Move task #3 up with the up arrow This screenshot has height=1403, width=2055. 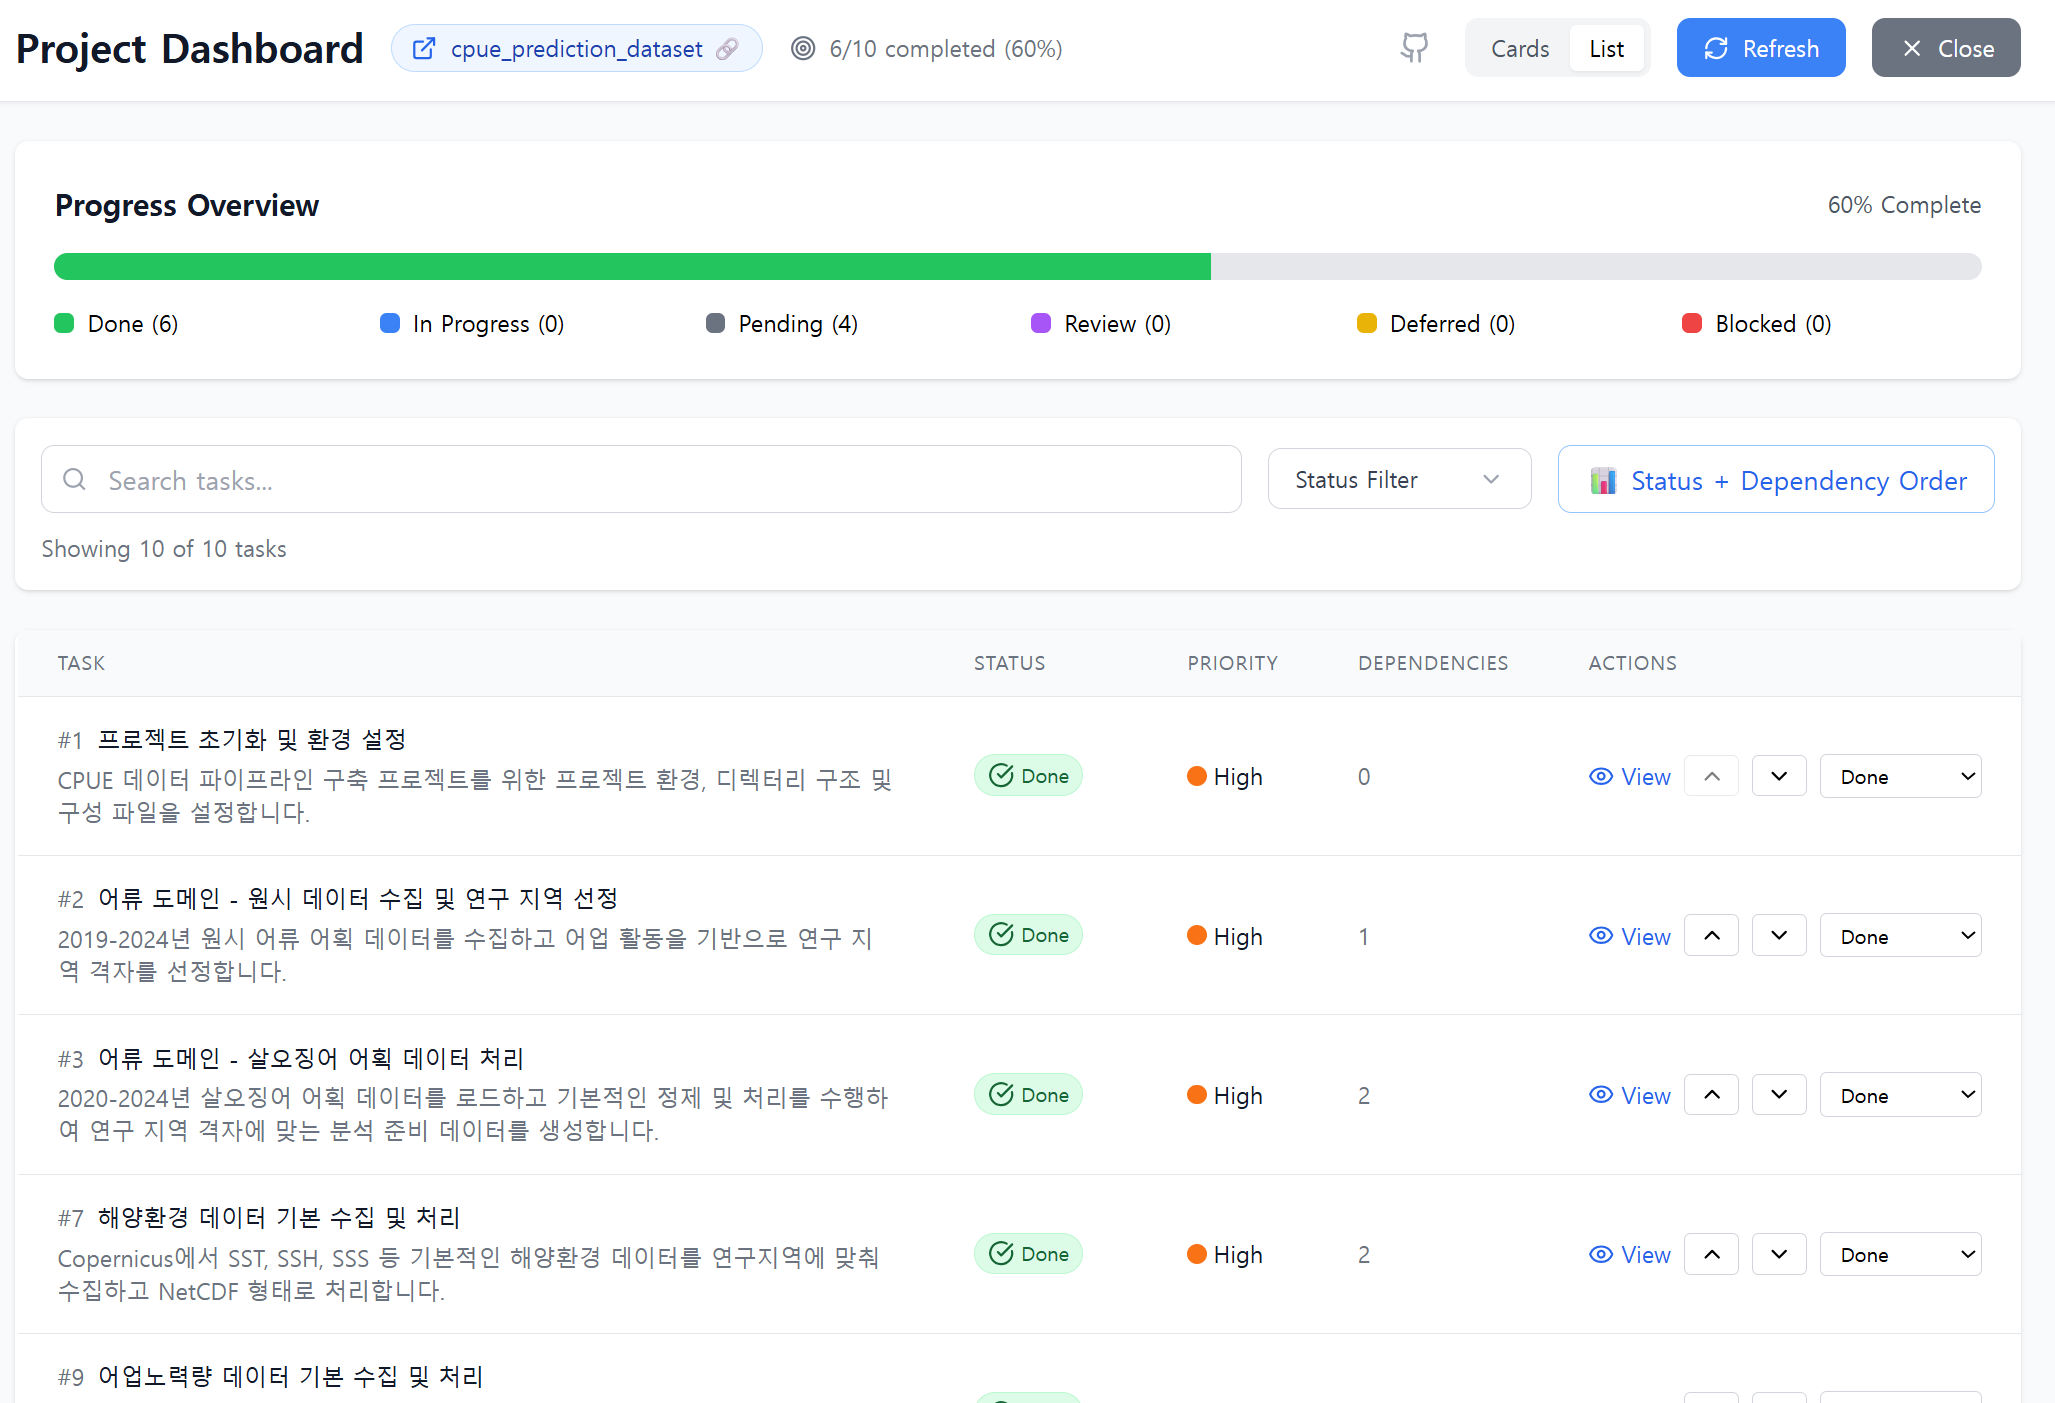coord(1712,1094)
